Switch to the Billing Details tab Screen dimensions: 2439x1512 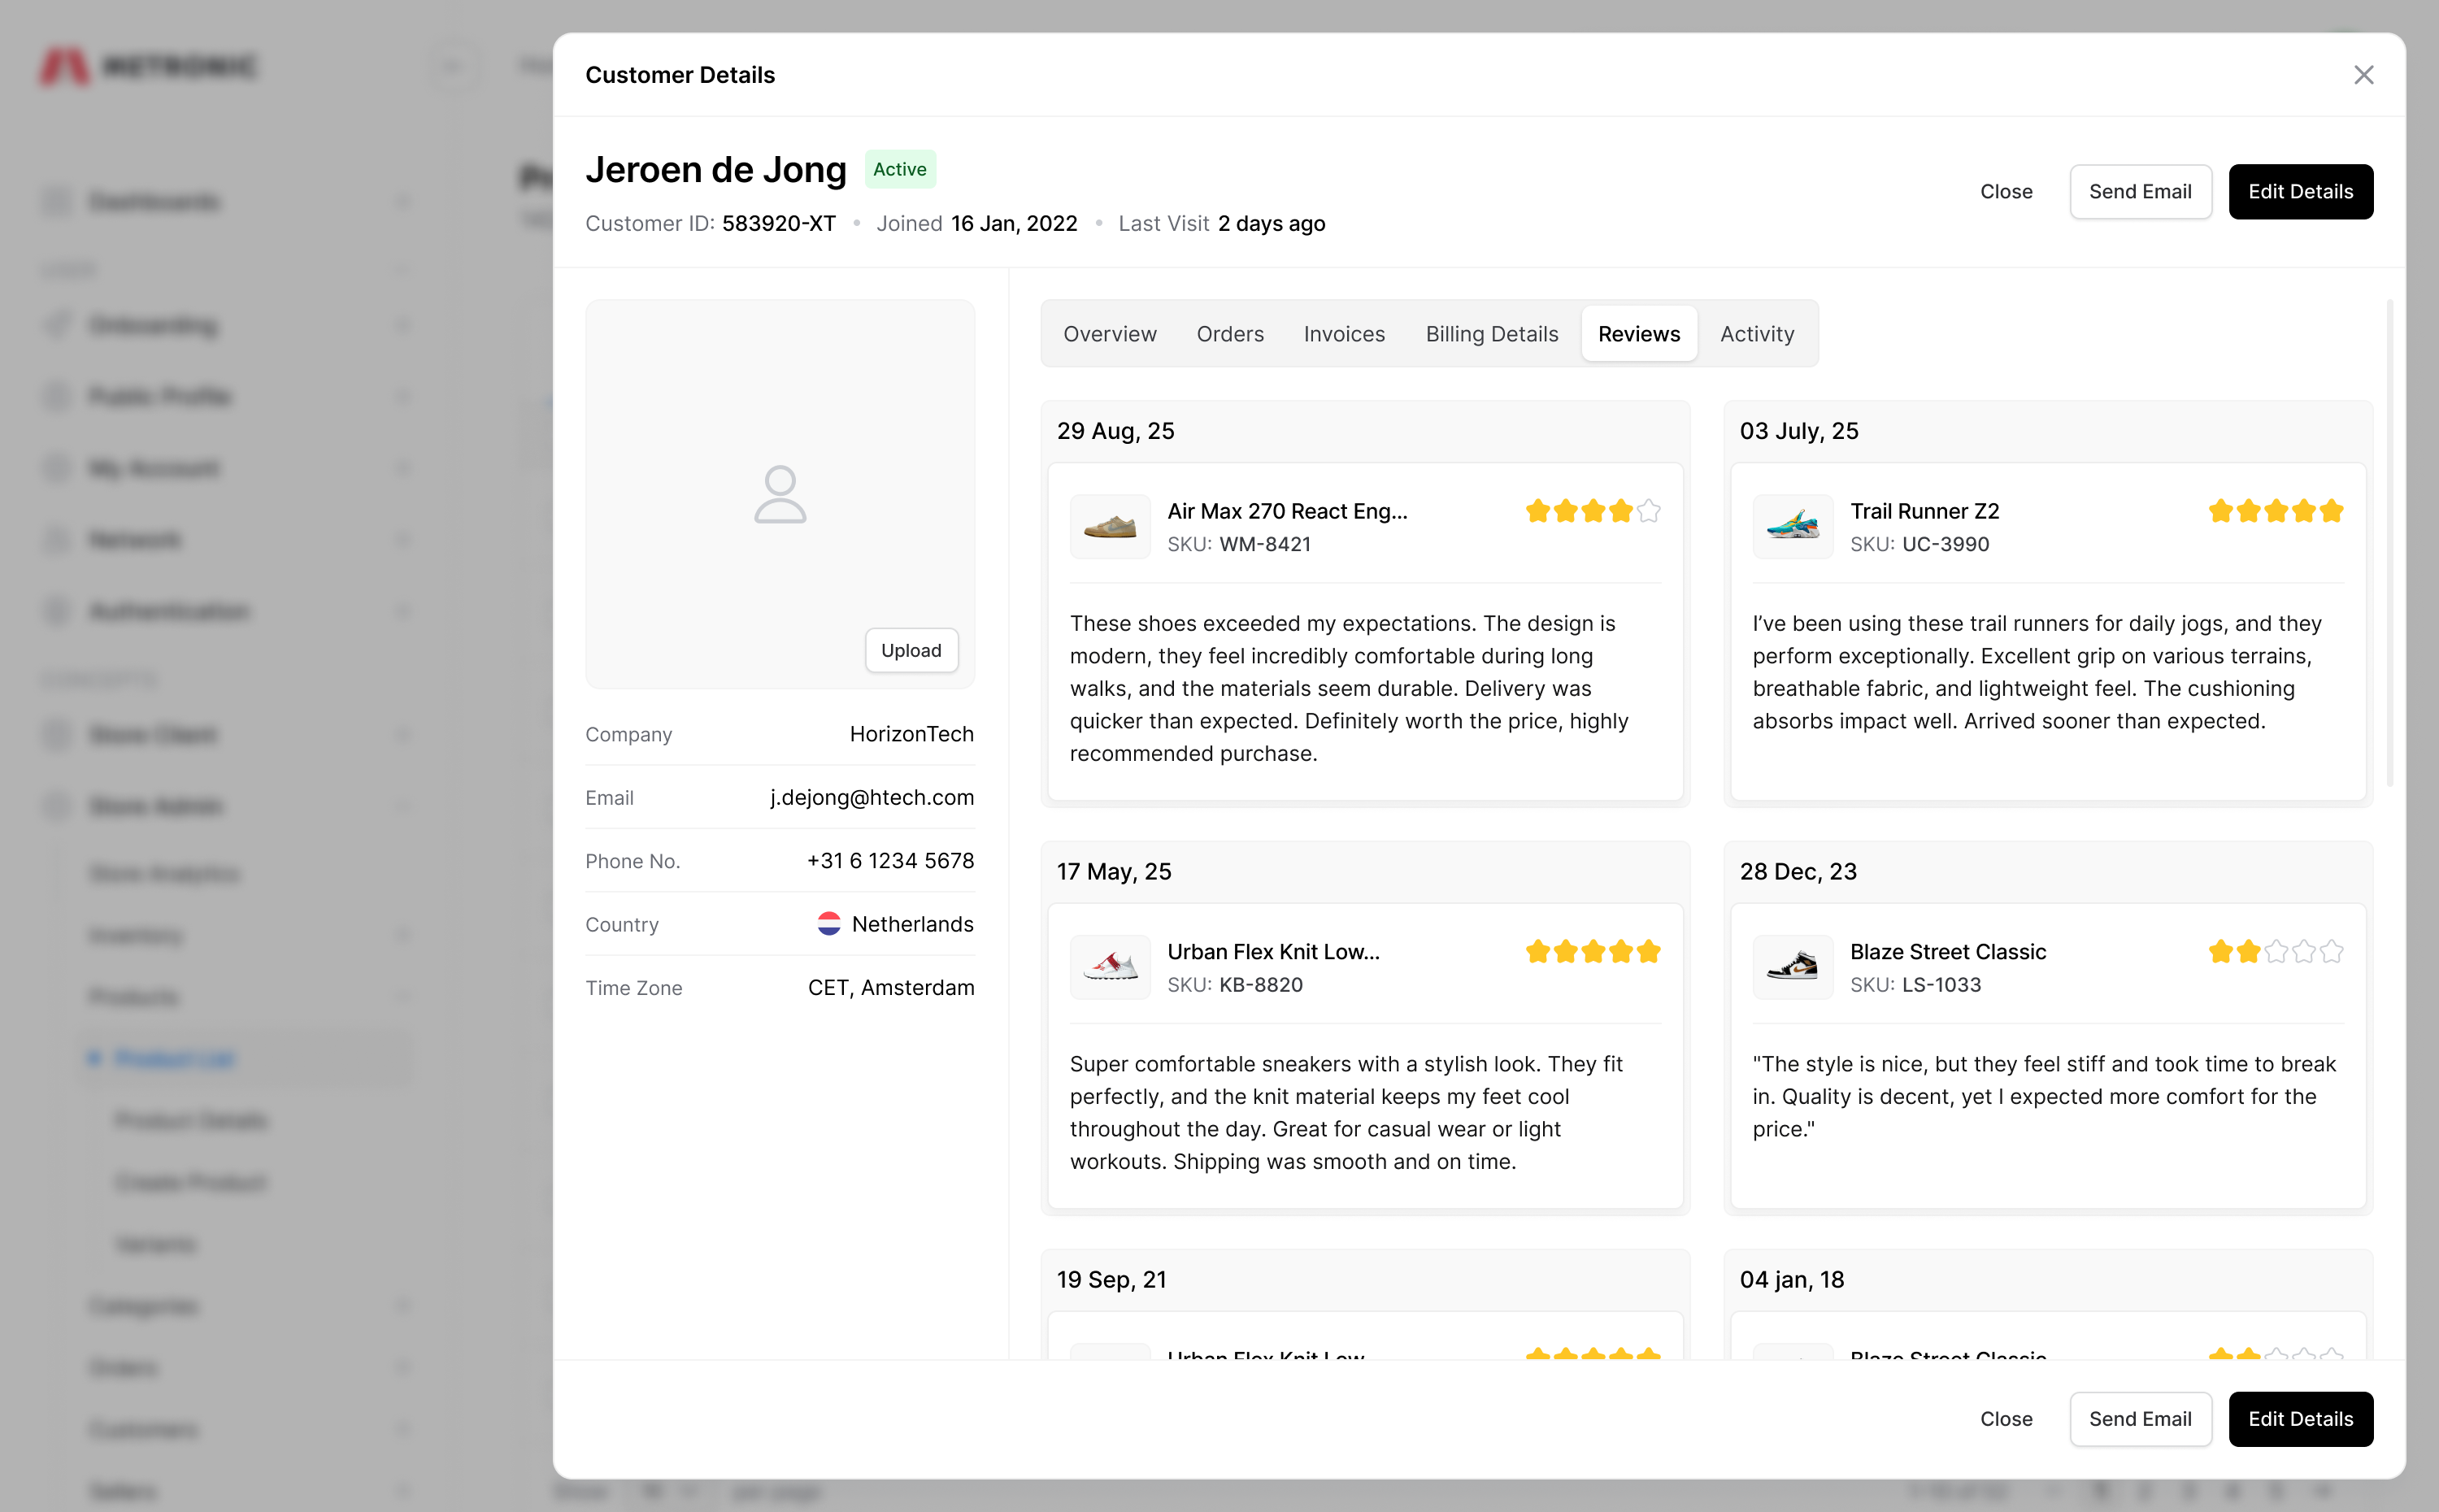[x=1491, y=334]
